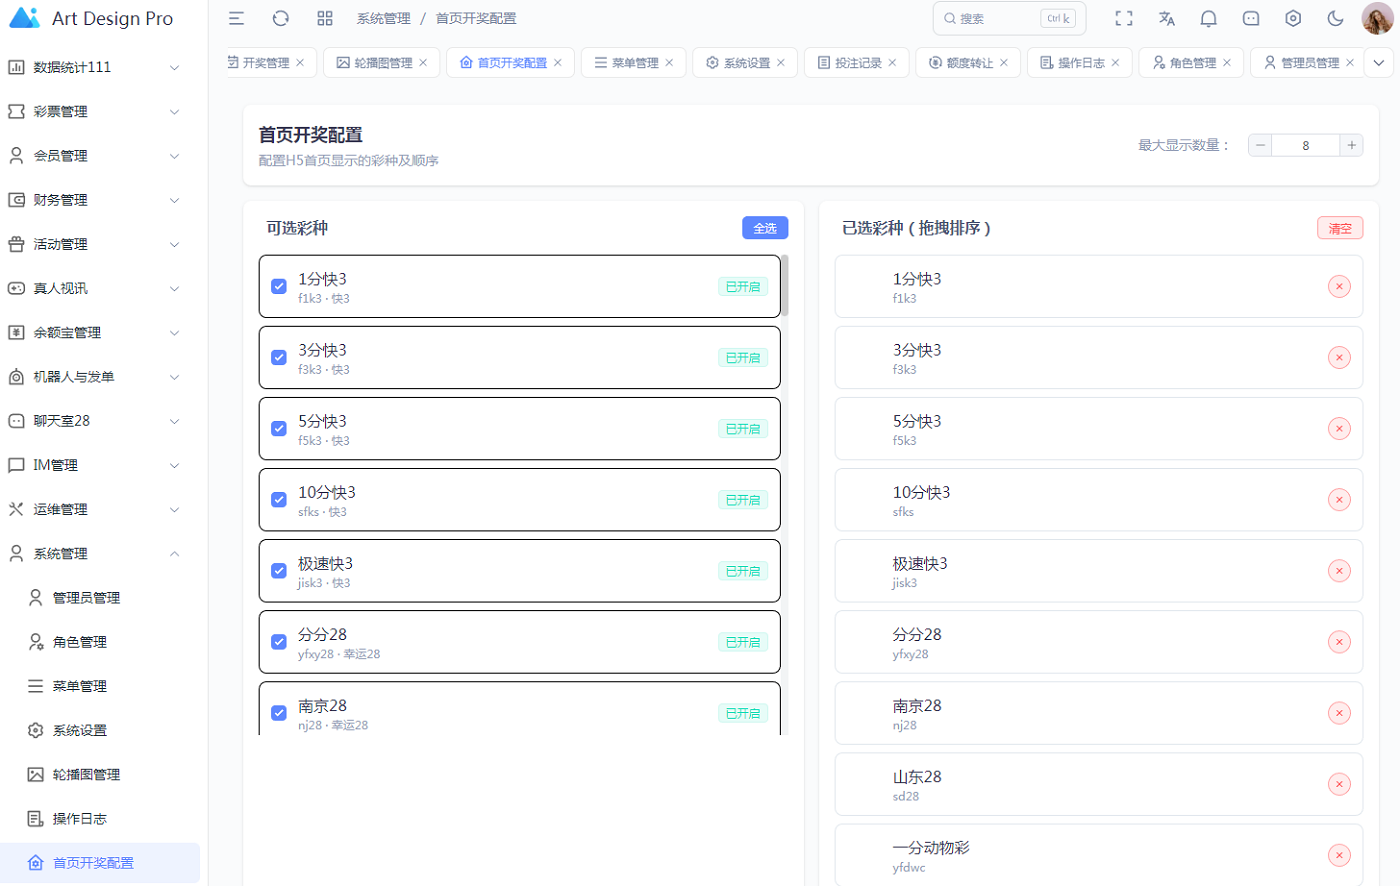Viewport: 1400px width, 886px height.
Task: Click the 清空 button
Action: tap(1339, 228)
